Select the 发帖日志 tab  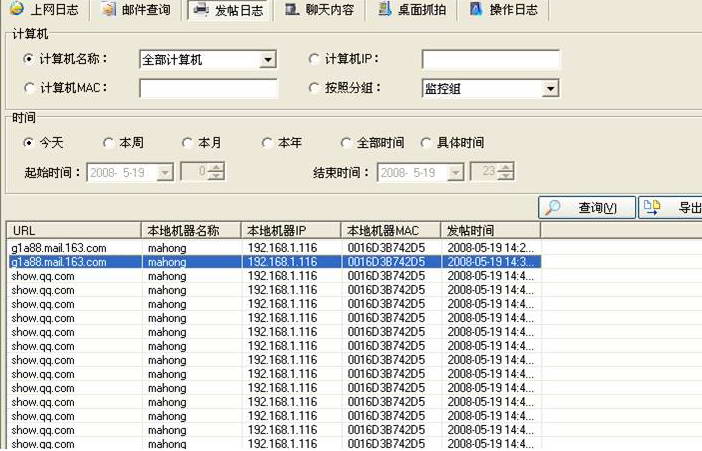click(229, 10)
